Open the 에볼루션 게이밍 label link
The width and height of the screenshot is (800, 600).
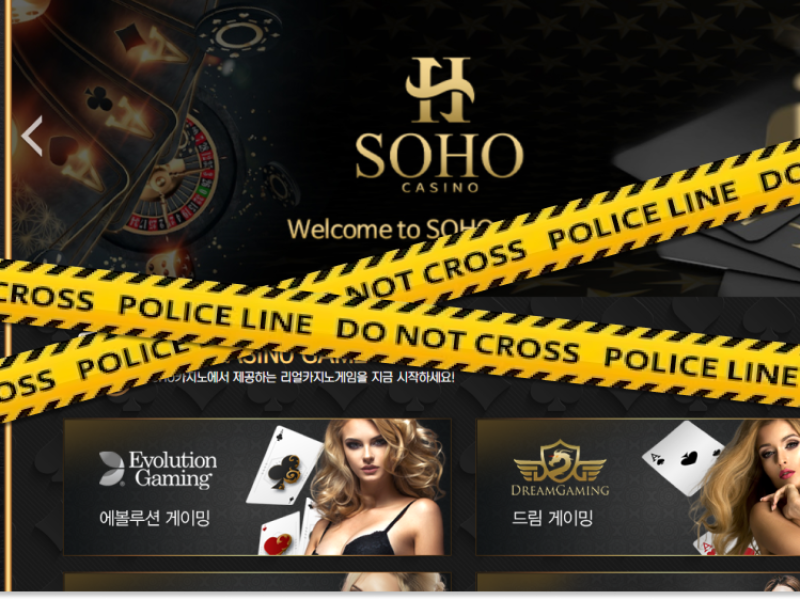click(x=155, y=518)
